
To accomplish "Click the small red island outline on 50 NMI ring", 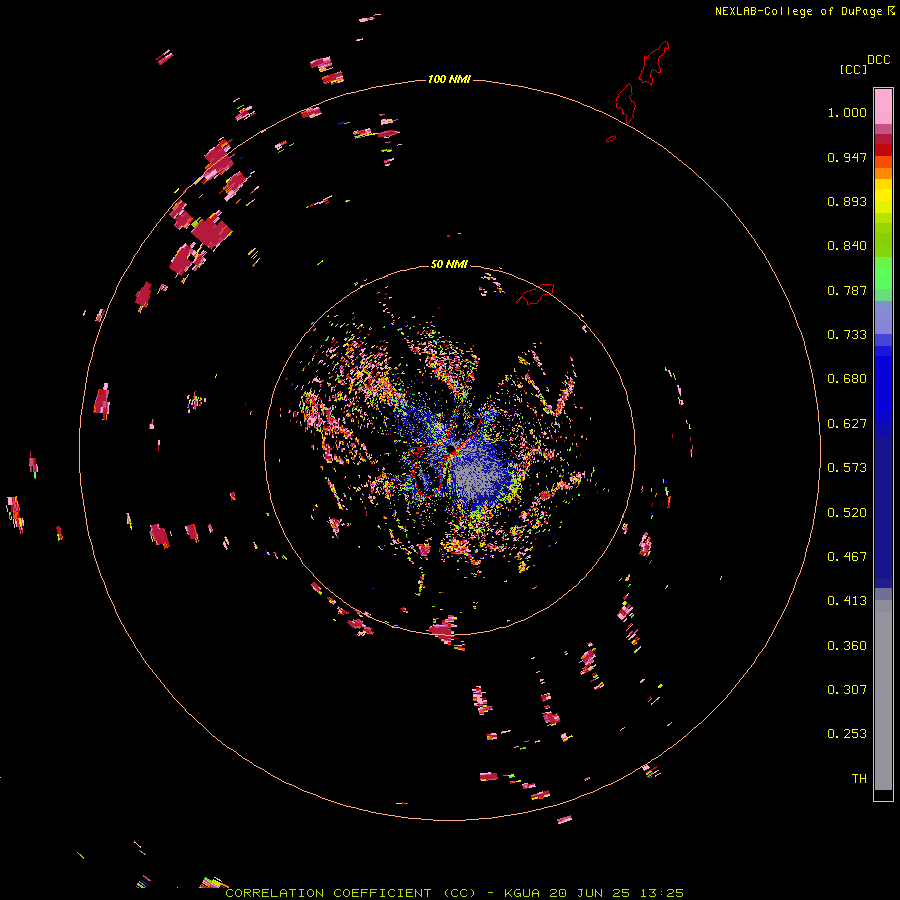I will point(536,294).
